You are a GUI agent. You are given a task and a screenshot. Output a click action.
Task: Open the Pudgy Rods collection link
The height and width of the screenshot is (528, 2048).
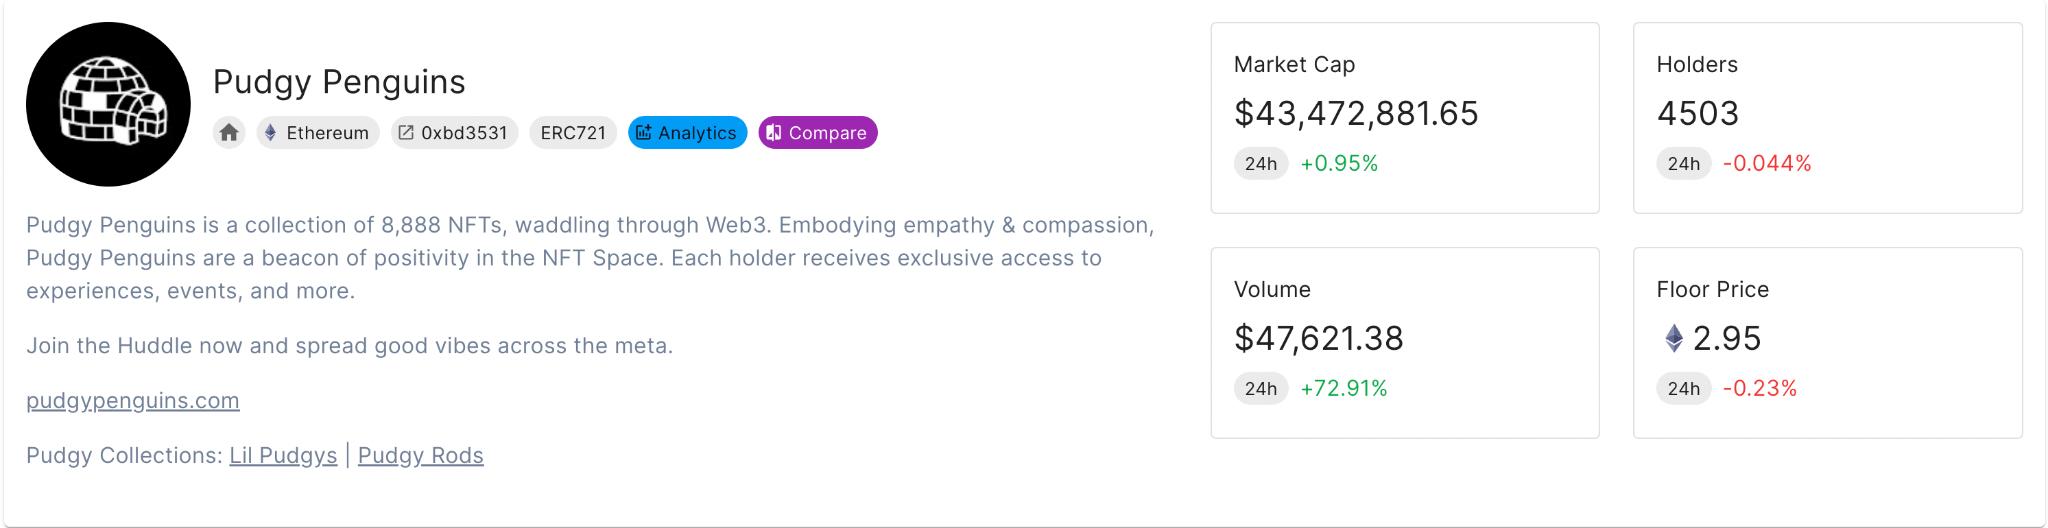pyautogui.click(x=421, y=456)
